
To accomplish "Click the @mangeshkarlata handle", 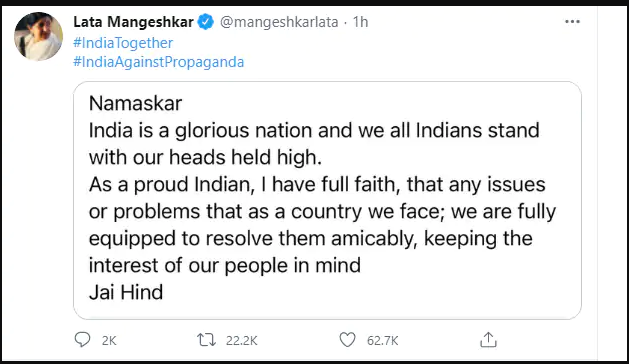I will tap(279, 22).
